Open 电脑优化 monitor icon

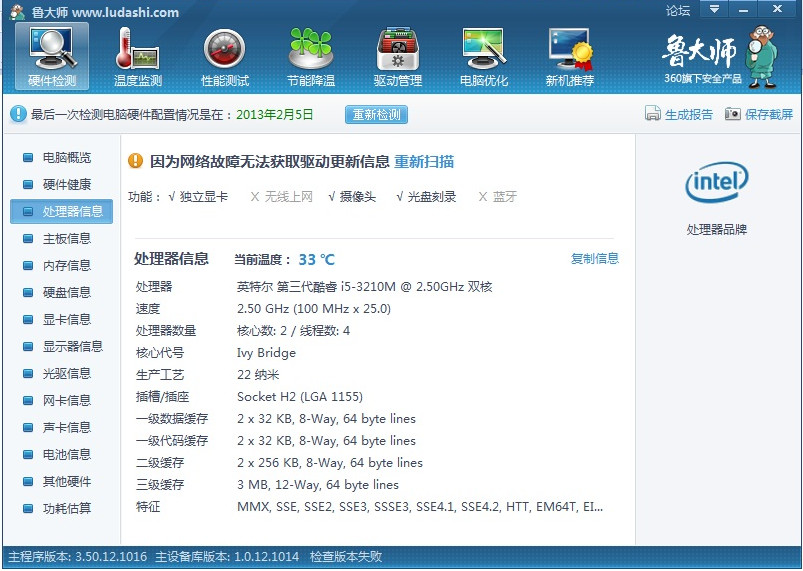pyautogui.click(x=484, y=56)
